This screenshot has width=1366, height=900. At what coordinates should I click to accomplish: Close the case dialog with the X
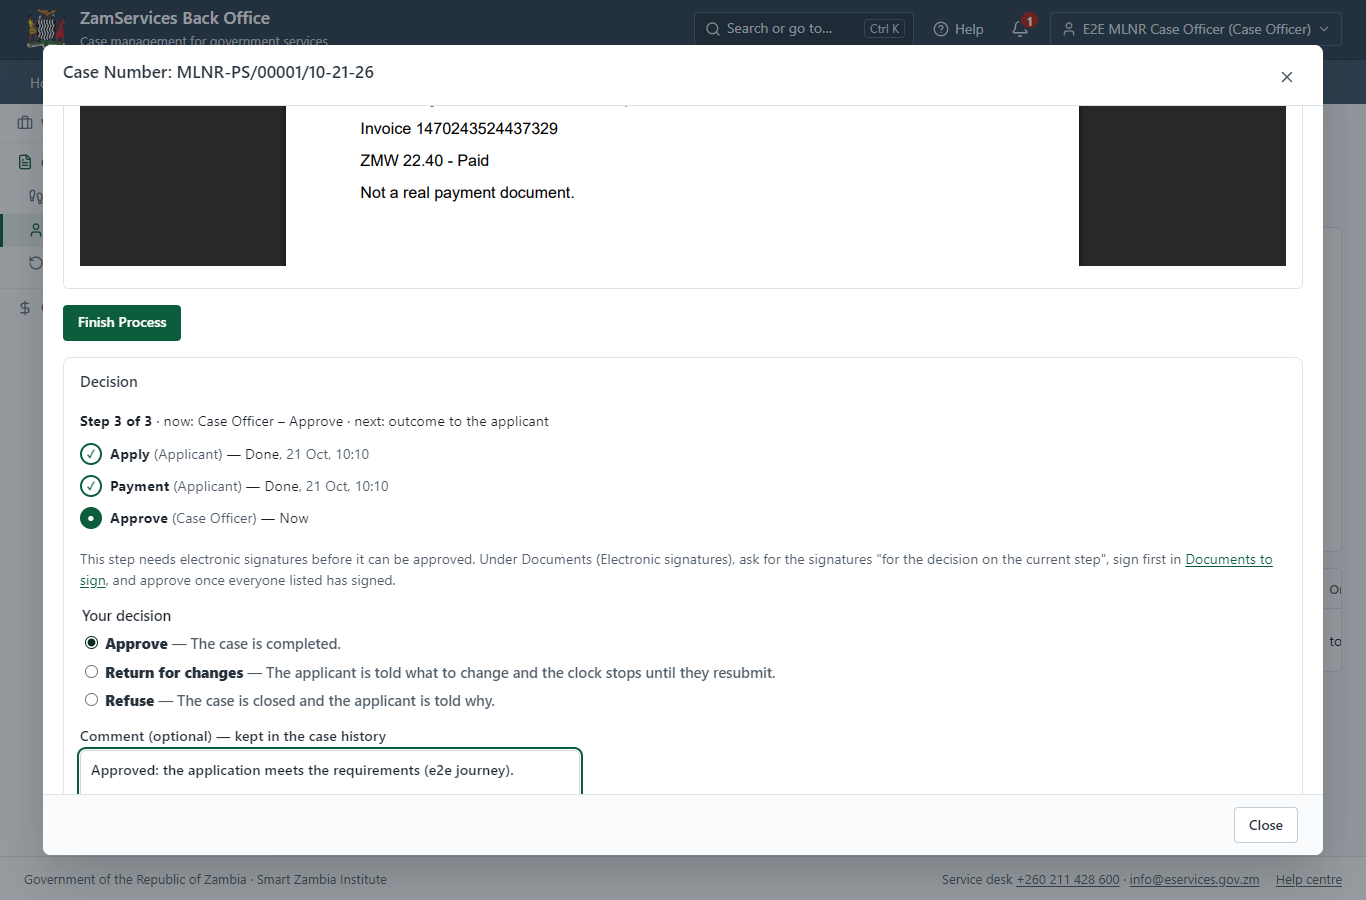1287,77
